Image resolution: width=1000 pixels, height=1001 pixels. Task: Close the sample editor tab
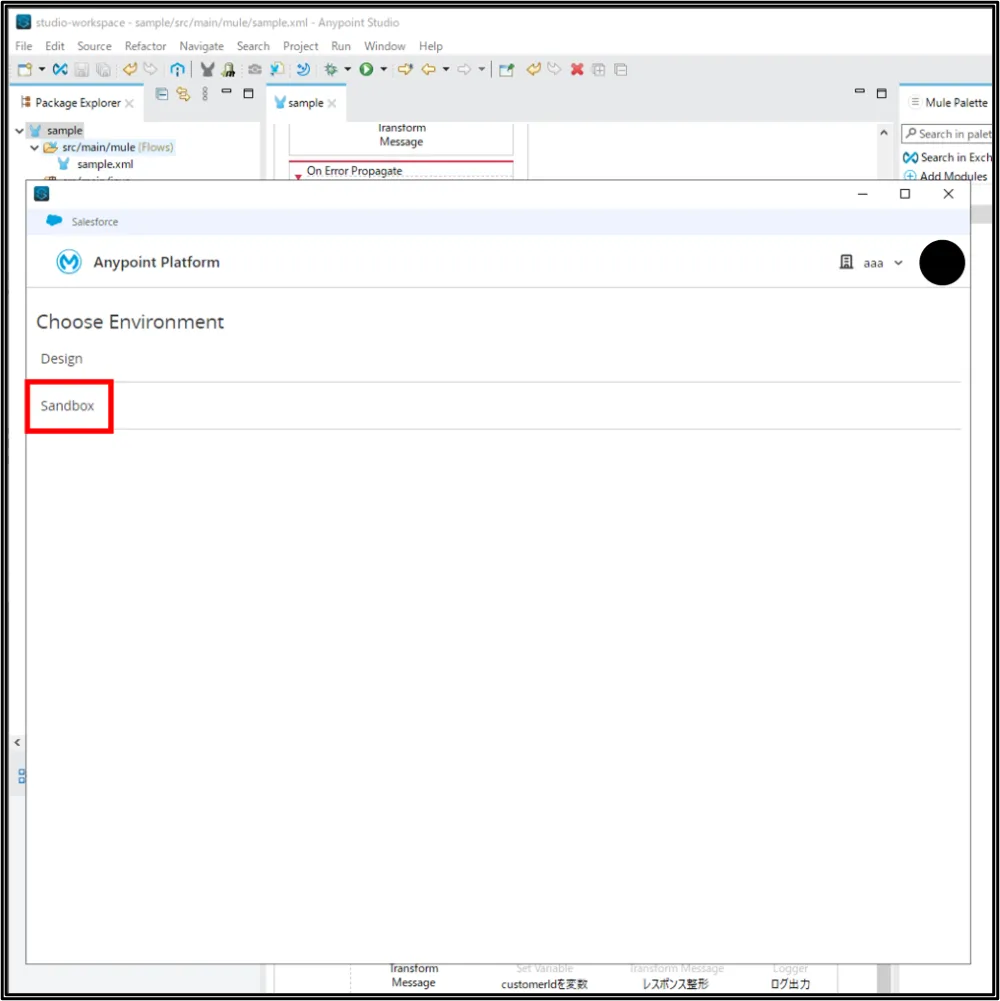click(x=332, y=103)
